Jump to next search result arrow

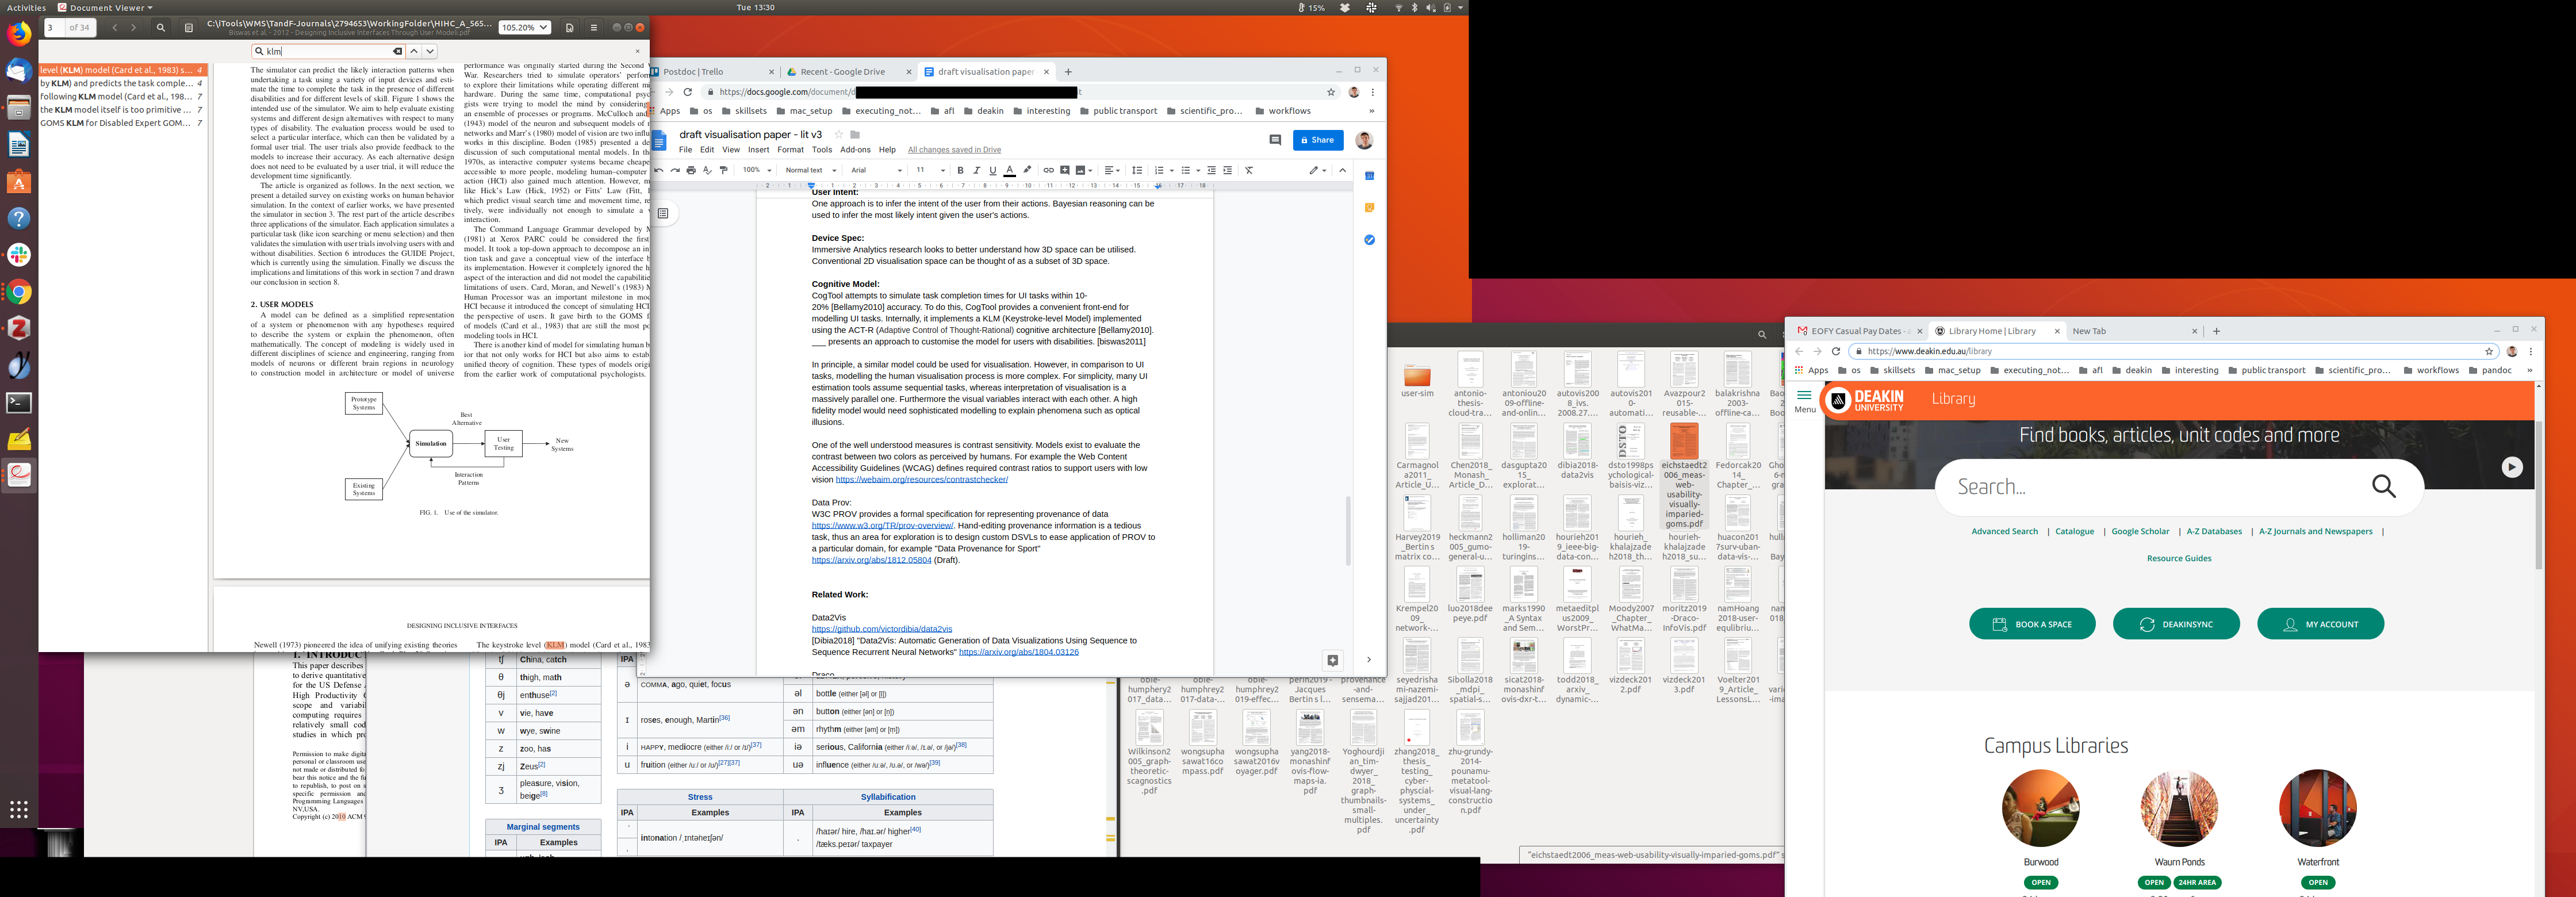(x=430, y=51)
